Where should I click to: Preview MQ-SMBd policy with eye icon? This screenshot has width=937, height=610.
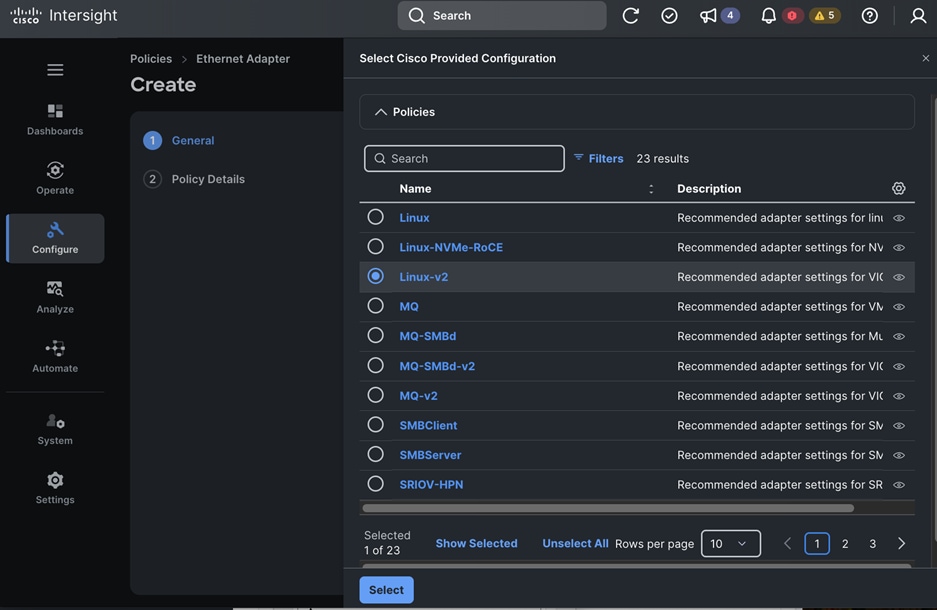[x=899, y=336]
